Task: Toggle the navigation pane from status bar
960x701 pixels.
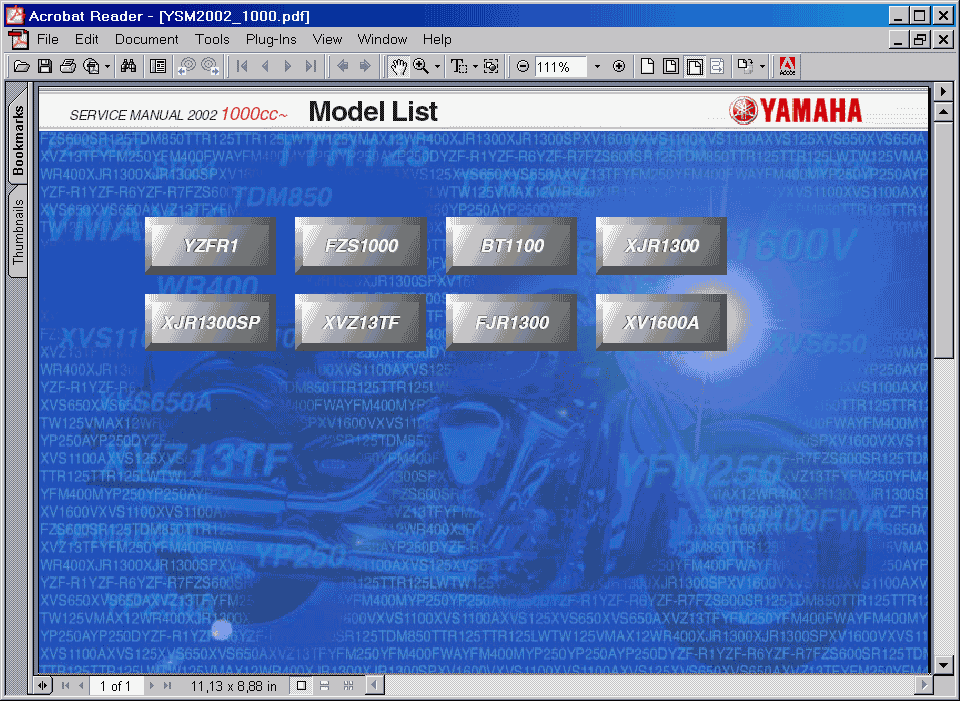Action: 42,686
